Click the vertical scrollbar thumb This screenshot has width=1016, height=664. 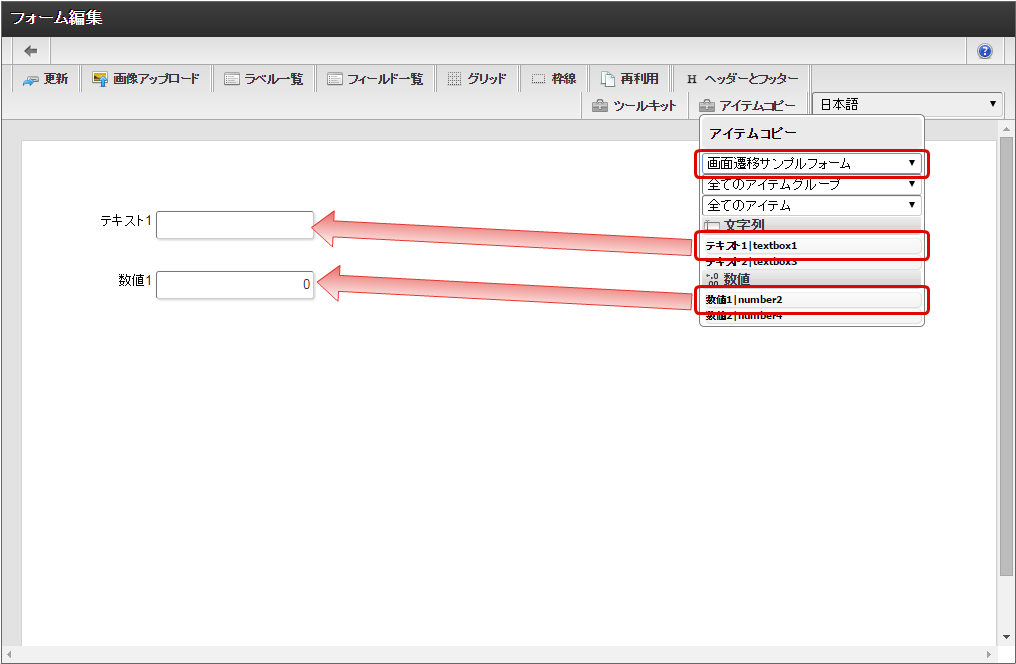1006,356
